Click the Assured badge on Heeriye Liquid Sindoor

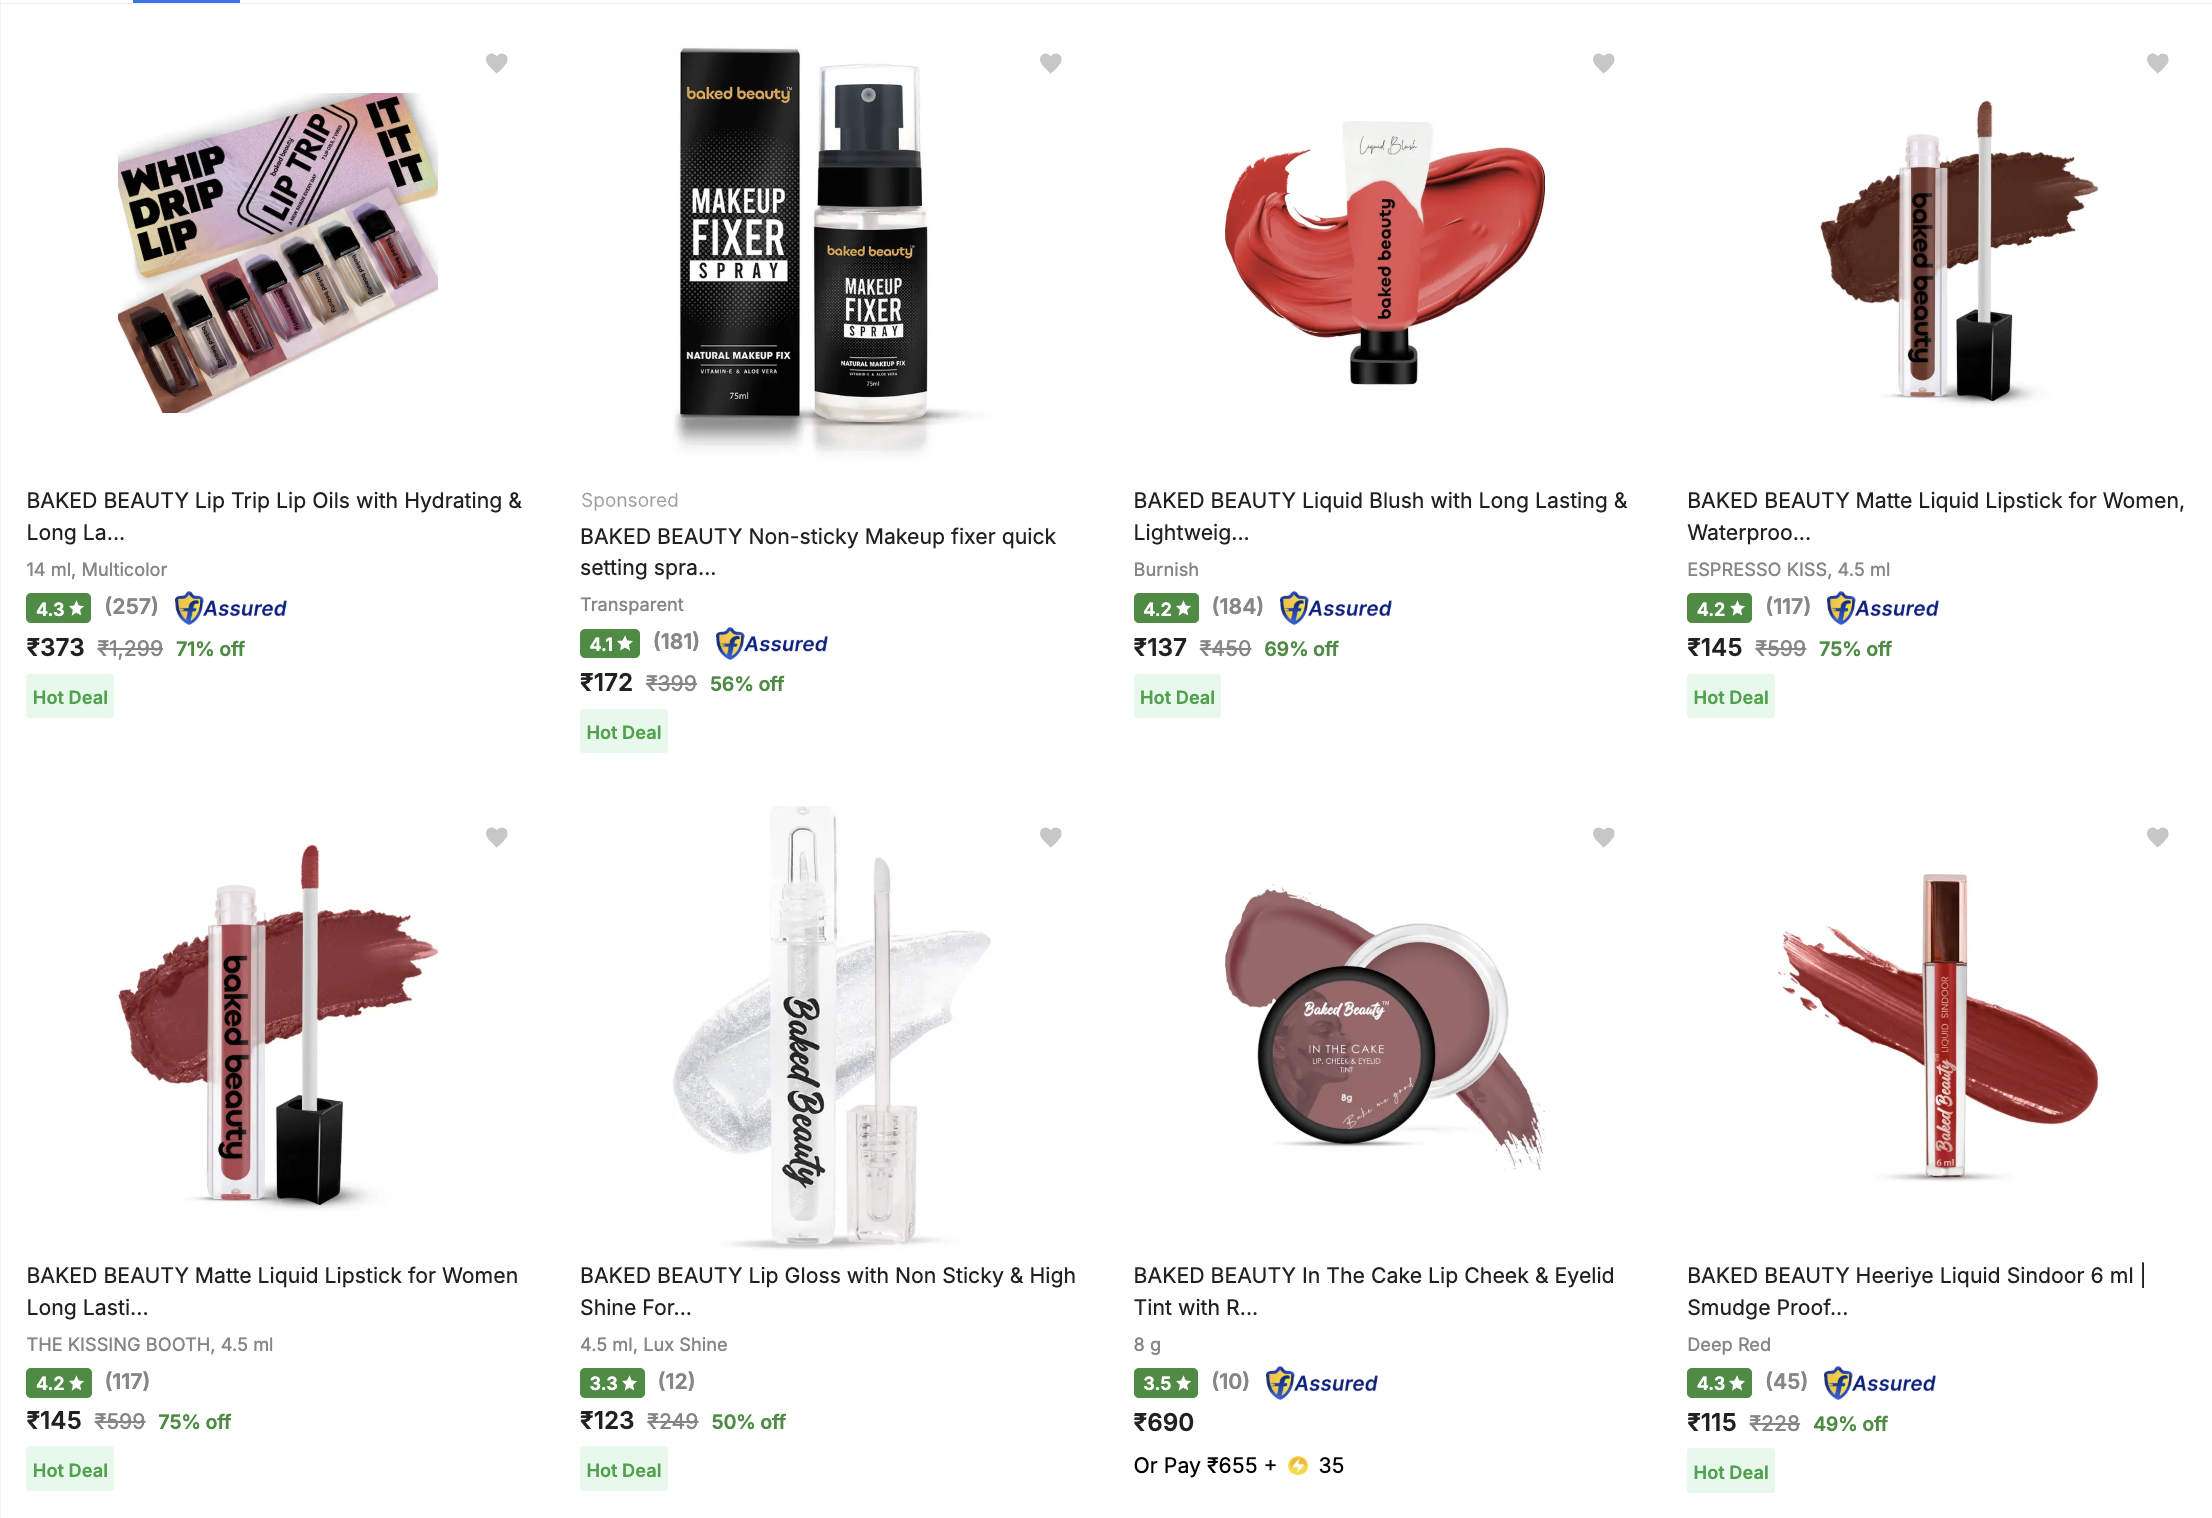1879,1383
